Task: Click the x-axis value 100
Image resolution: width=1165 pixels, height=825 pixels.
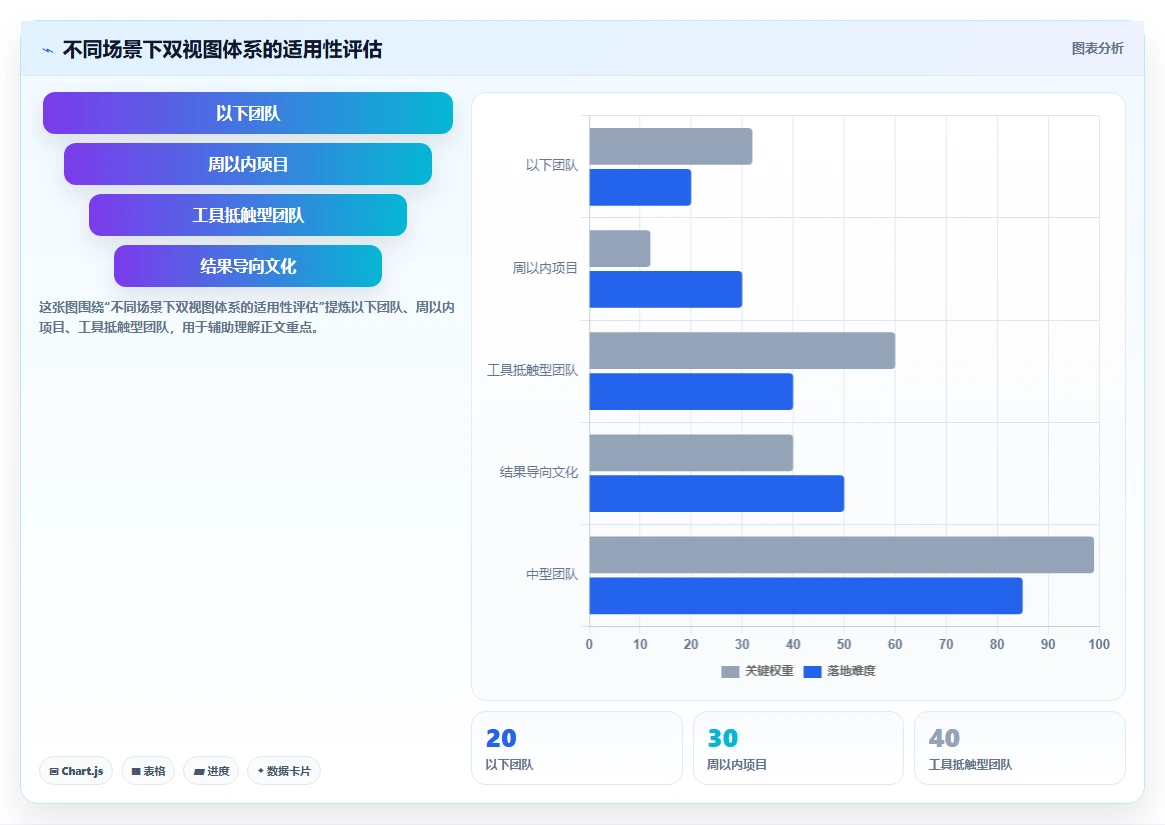Action: point(1099,644)
